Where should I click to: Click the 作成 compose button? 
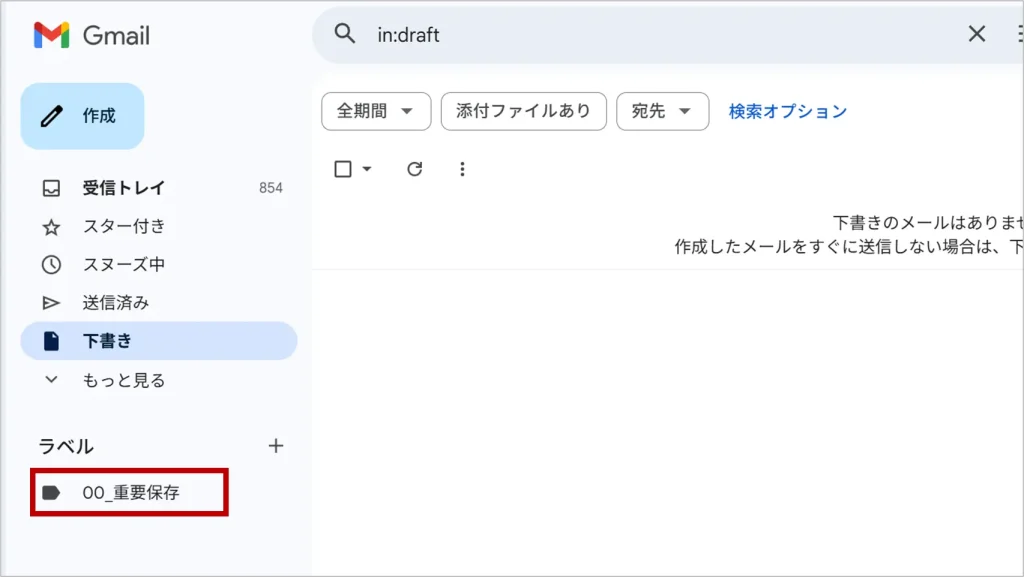(83, 116)
